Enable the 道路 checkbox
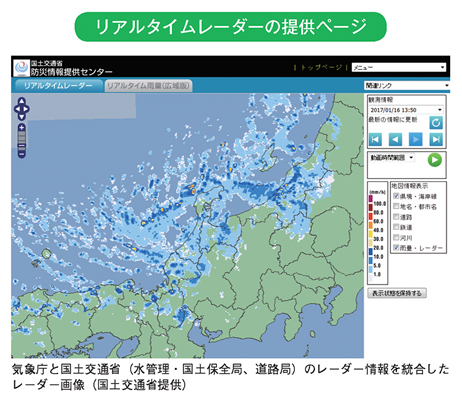This screenshot has width=462, height=396. pos(396,217)
